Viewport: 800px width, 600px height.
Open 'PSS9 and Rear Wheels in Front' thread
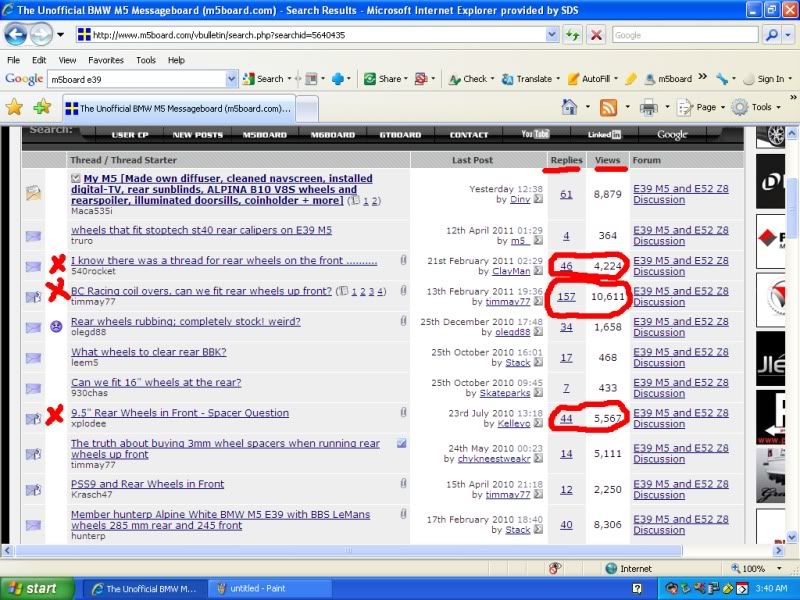click(x=147, y=484)
